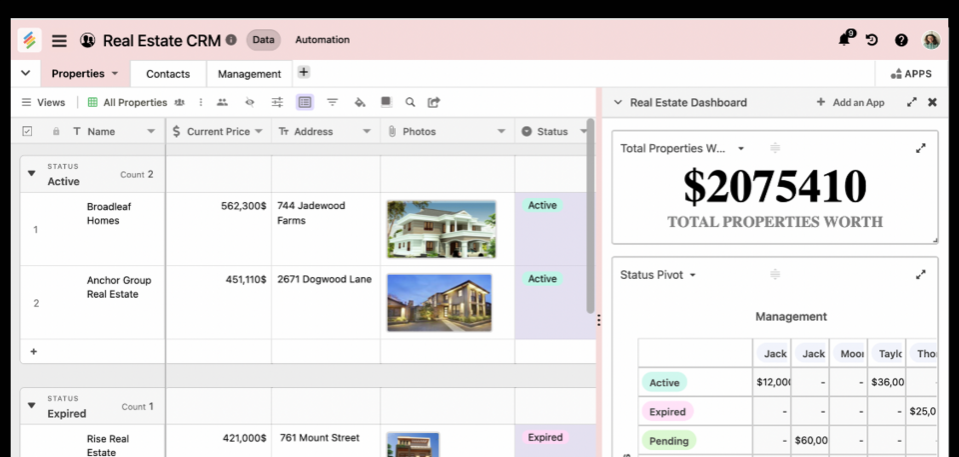Open the Current Price column dropdown

[x=258, y=132]
